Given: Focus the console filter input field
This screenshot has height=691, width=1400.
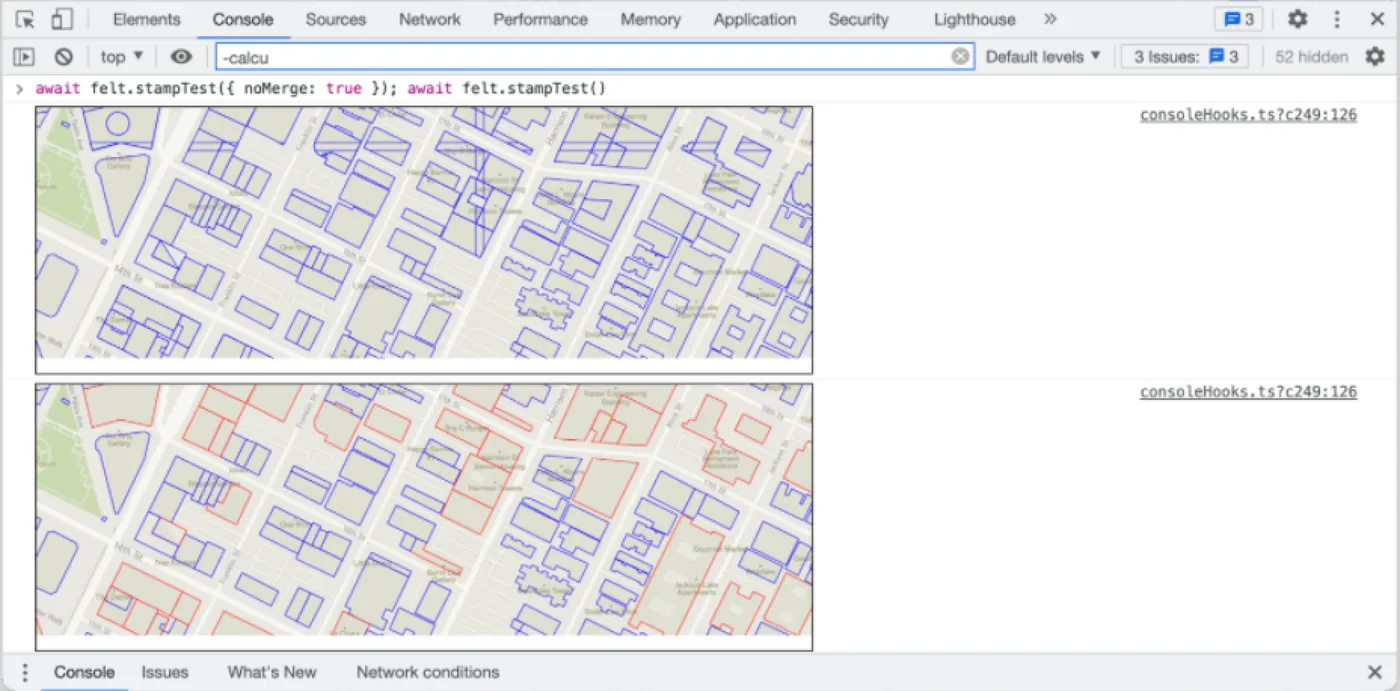Looking at the screenshot, I should pos(595,57).
